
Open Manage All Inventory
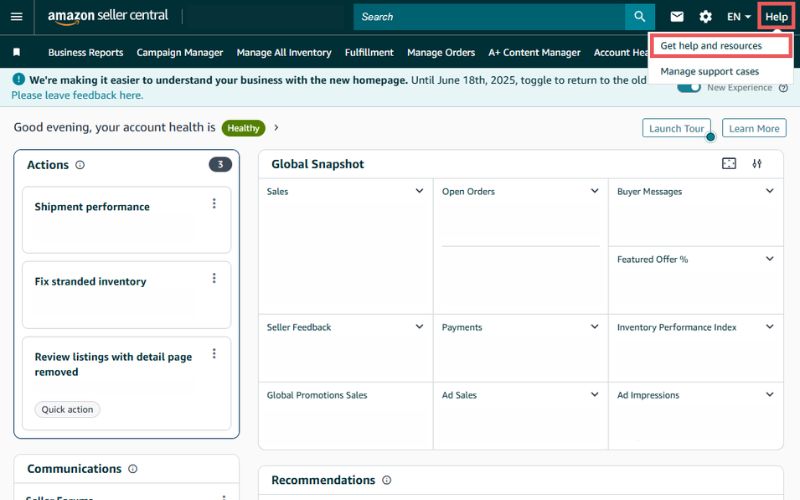coord(284,52)
